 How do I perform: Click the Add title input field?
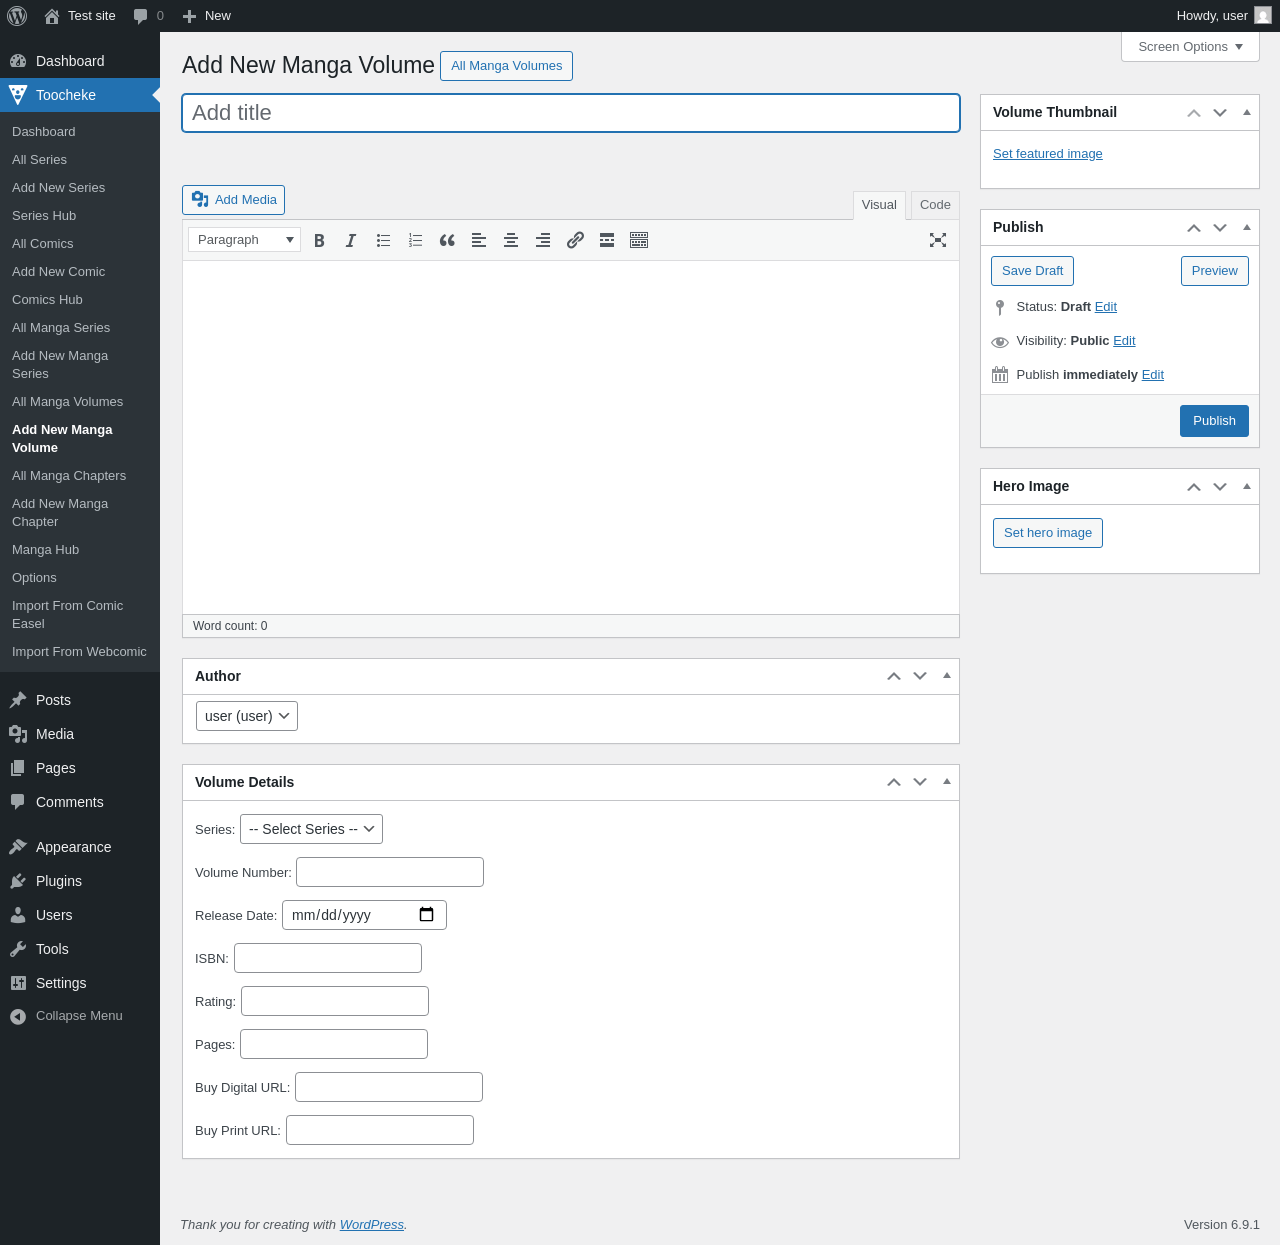(570, 113)
